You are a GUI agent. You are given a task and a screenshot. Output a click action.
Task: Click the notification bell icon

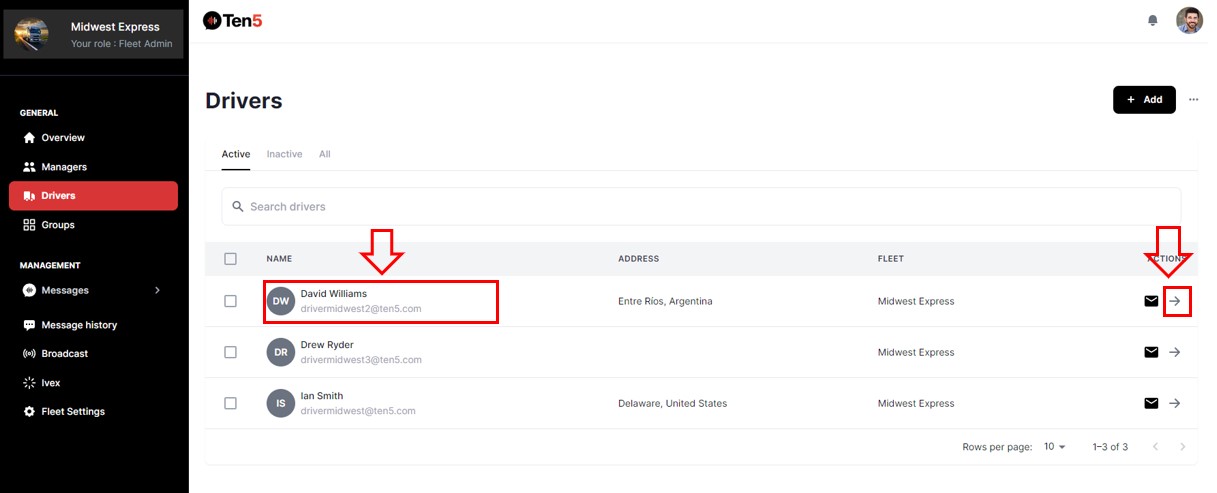[1153, 20]
